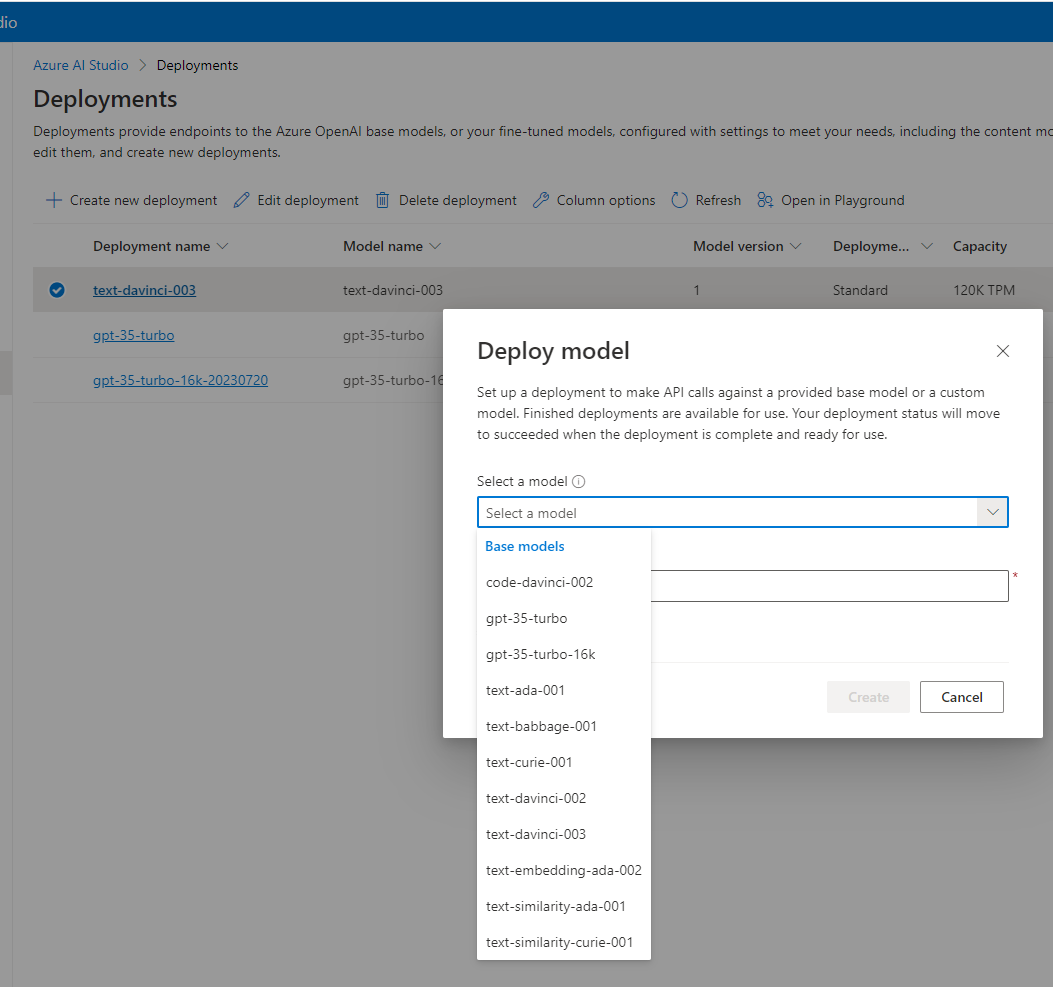Screen dimensions: 1053x987
Task: Click the Edit deployment label
Action: click(x=308, y=200)
